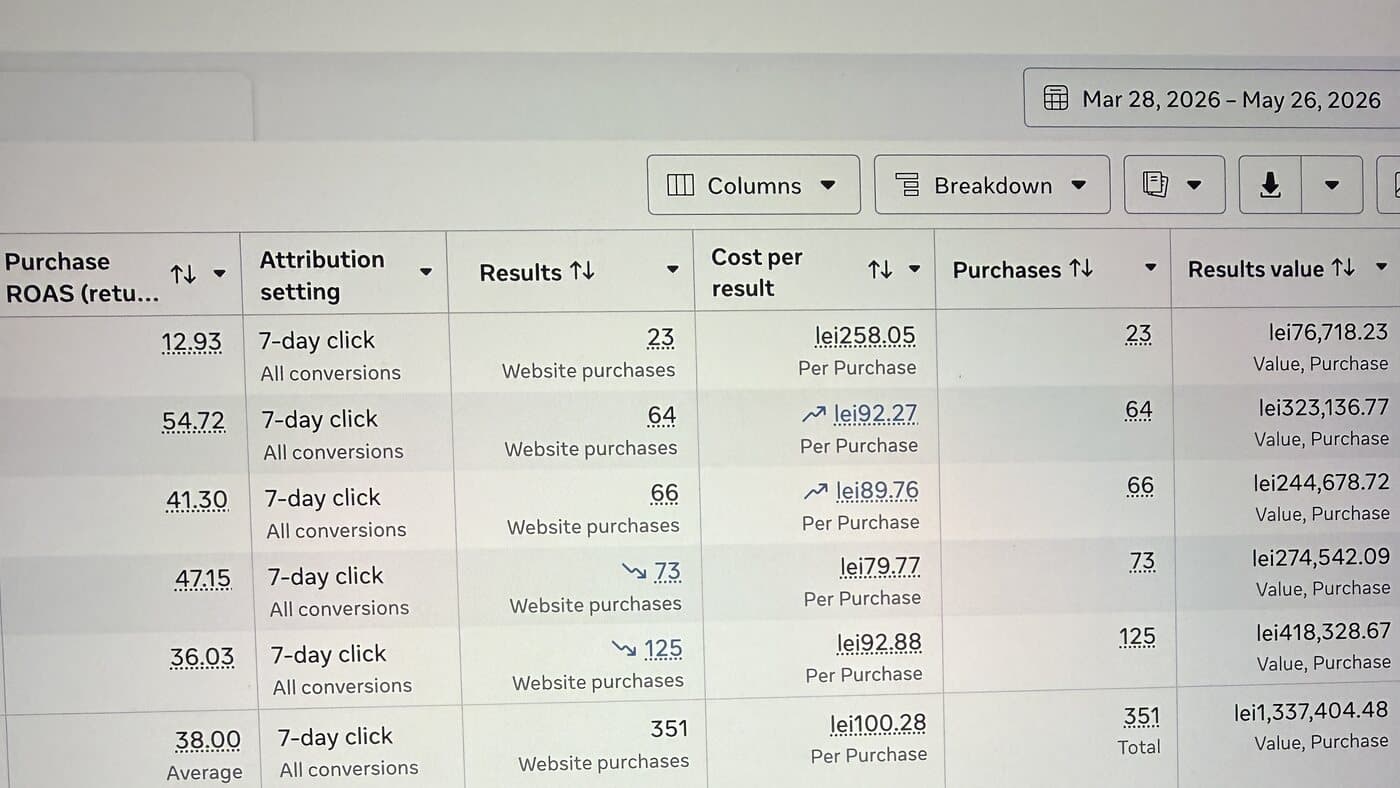Screen dimensions: 1400x788
Task: Sort by Purchase ROAS column arrows
Action: click(x=183, y=274)
